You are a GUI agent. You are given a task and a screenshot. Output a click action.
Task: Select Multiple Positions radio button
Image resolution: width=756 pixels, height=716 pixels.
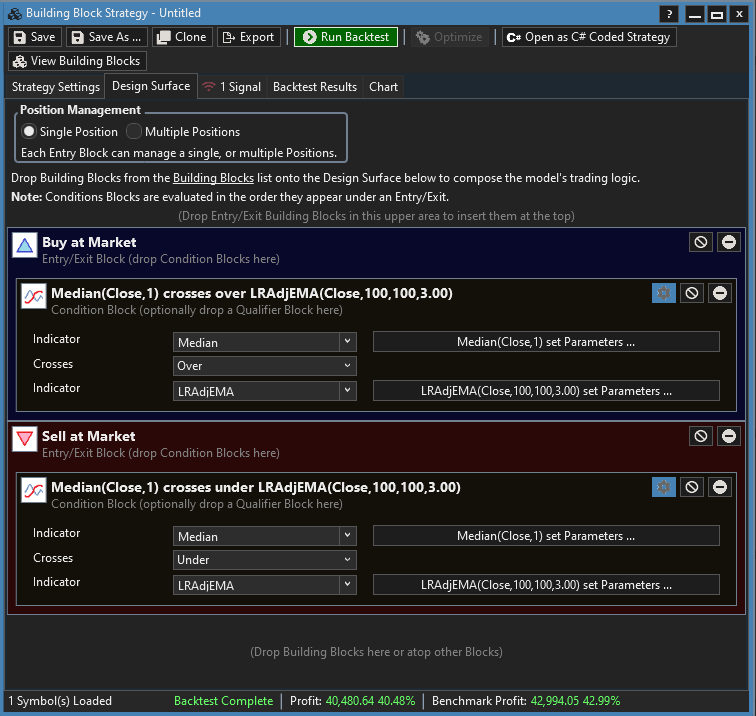coord(134,132)
